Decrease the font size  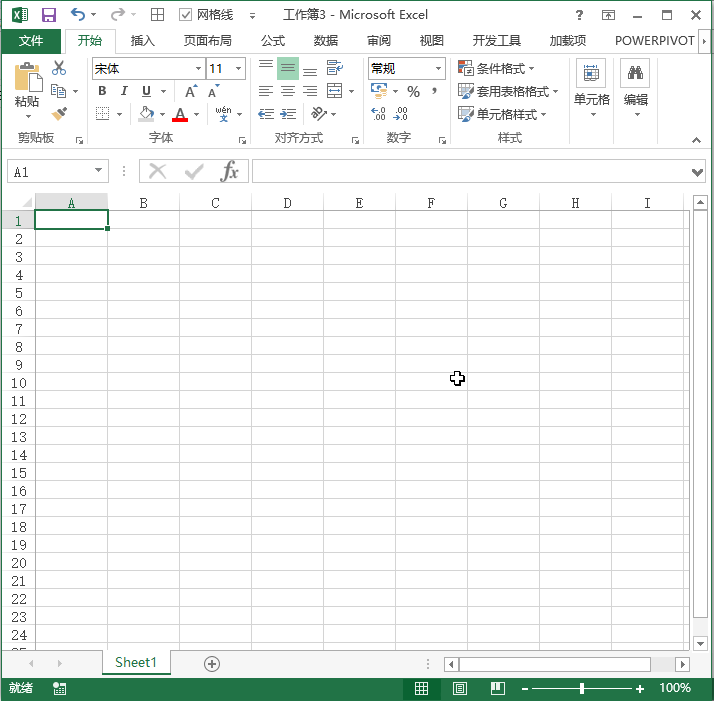(x=214, y=91)
